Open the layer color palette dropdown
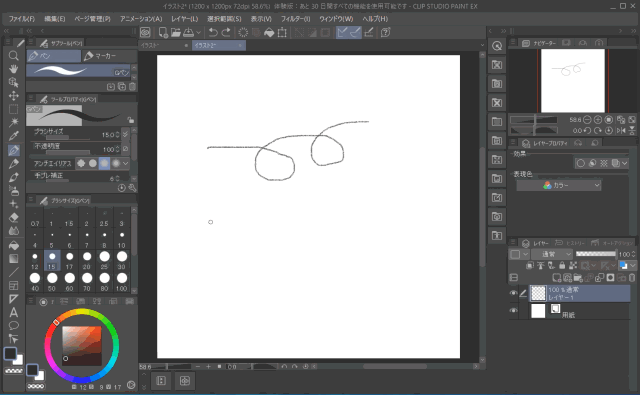The height and width of the screenshot is (395, 640). [633, 266]
